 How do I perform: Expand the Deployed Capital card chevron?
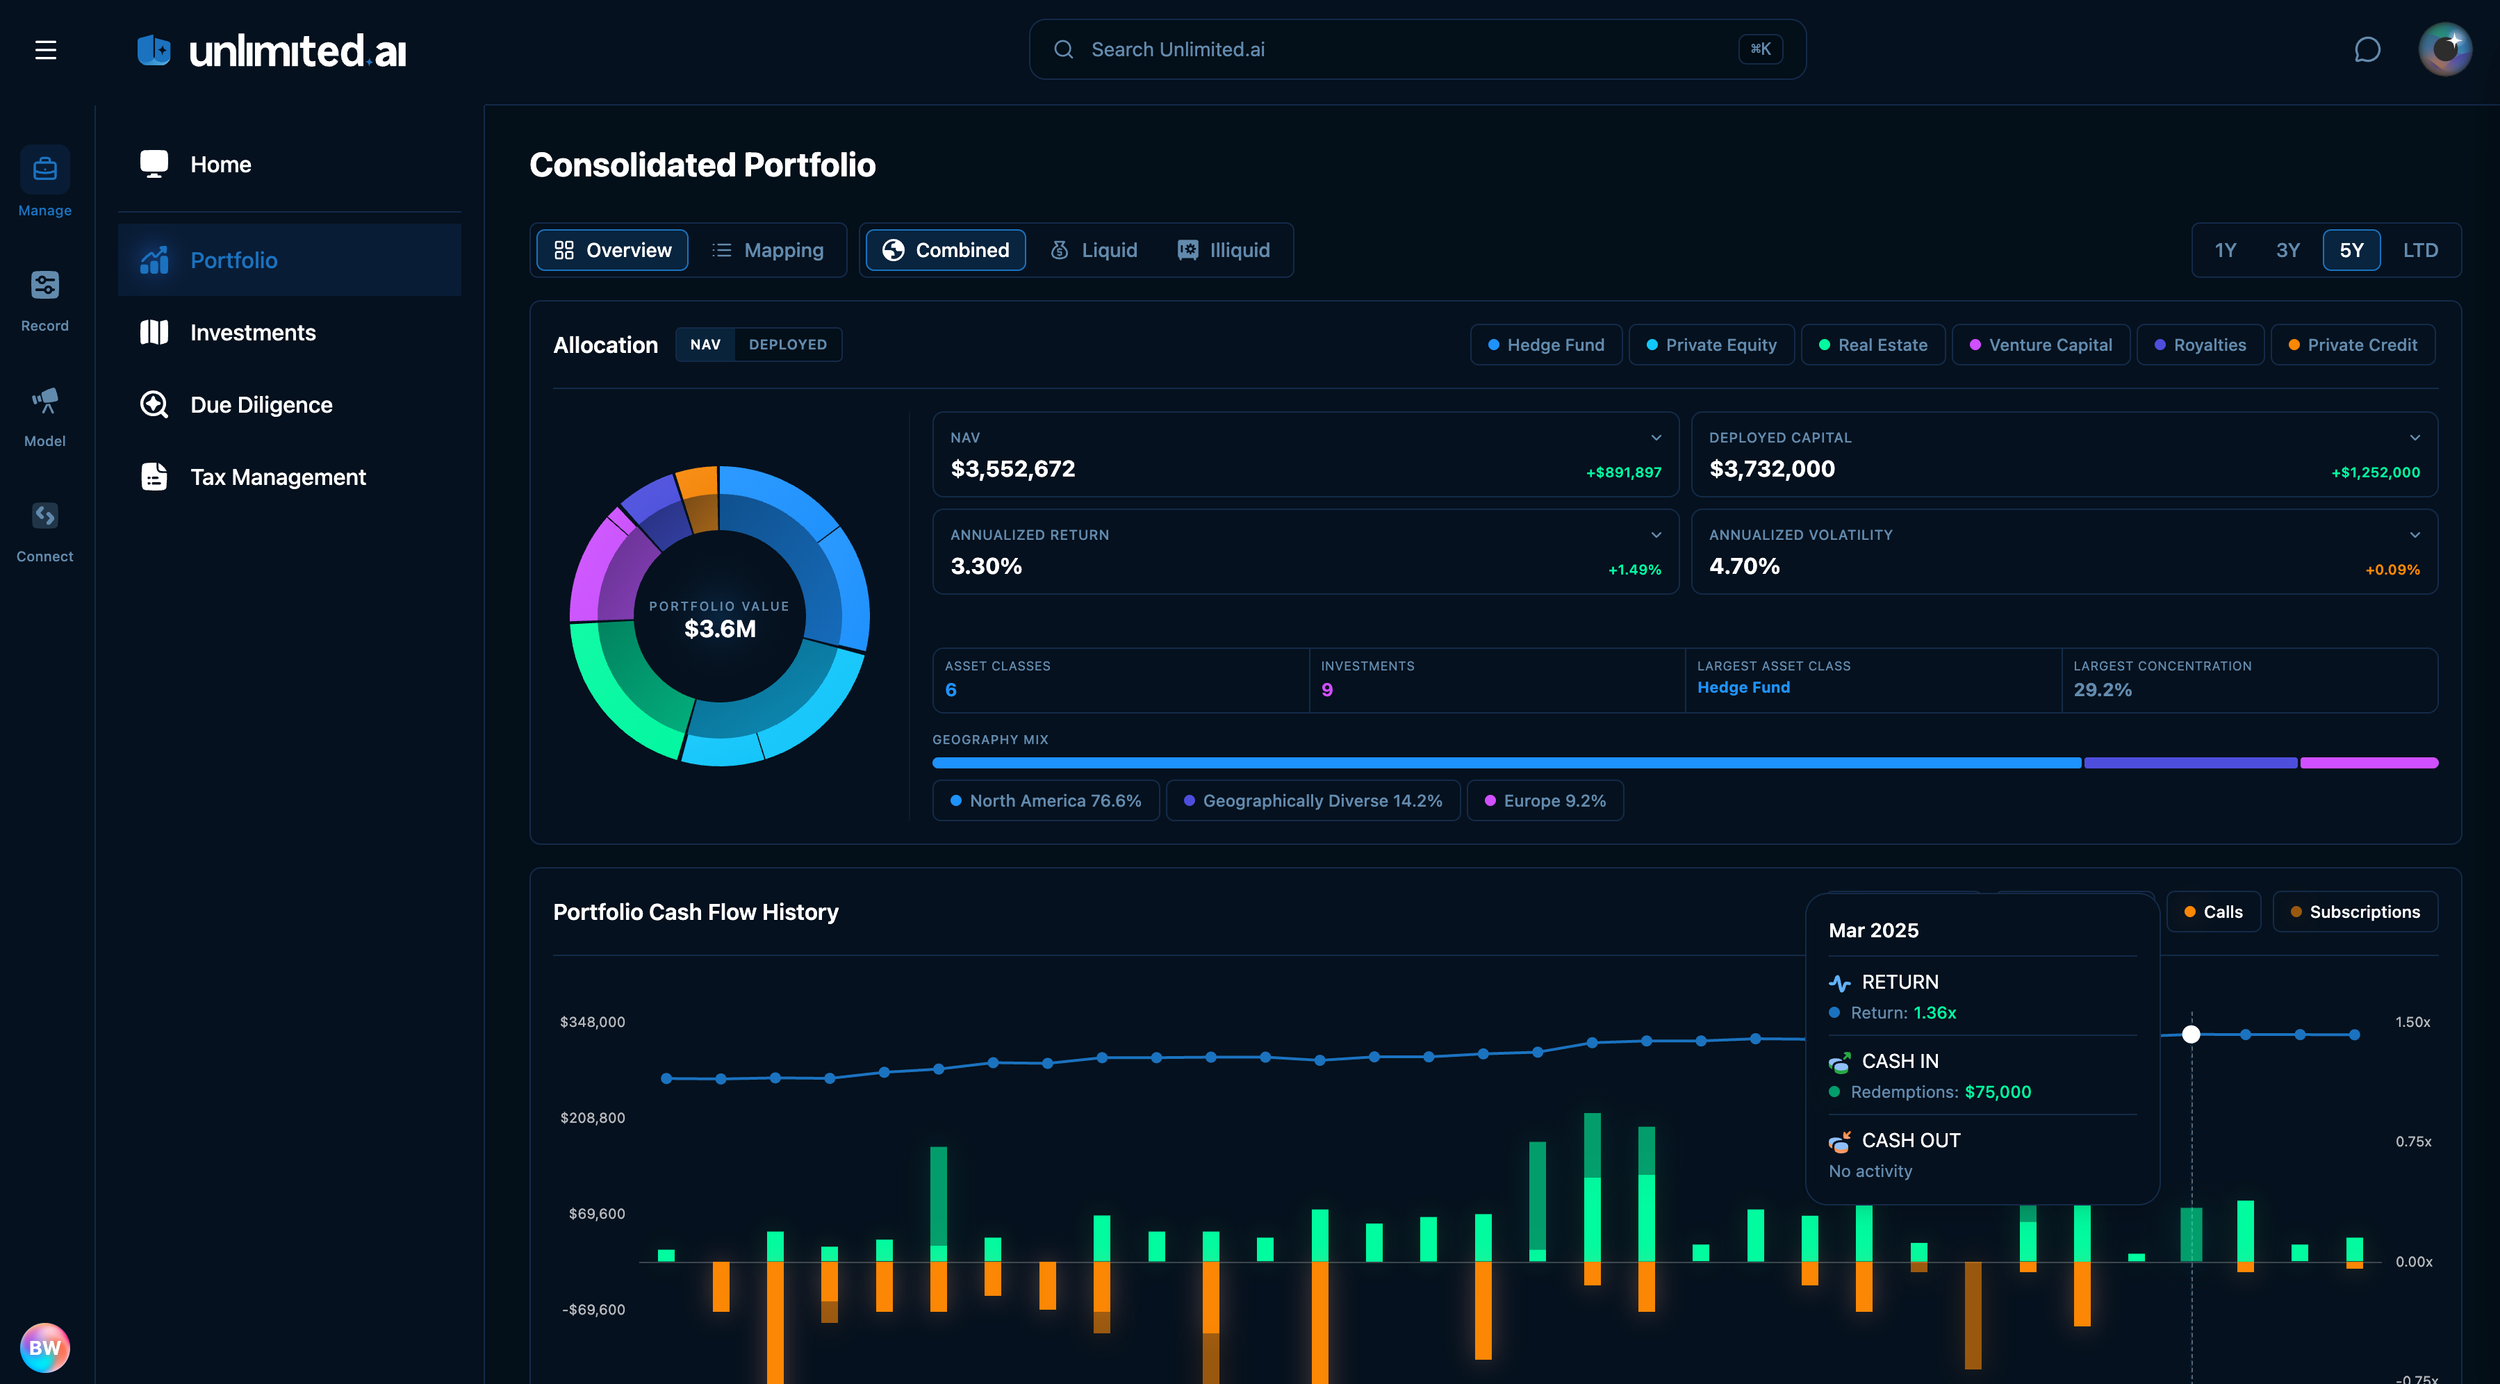click(2414, 438)
